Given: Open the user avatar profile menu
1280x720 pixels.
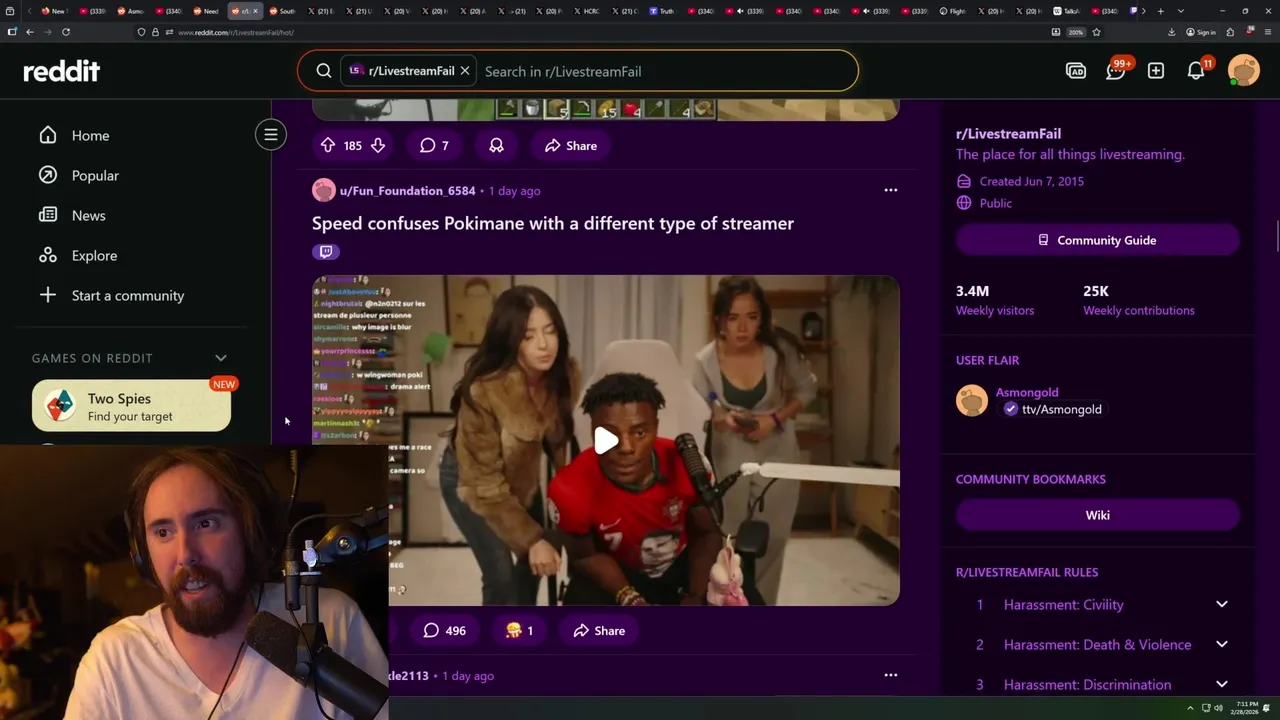Looking at the screenshot, I should (1244, 71).
